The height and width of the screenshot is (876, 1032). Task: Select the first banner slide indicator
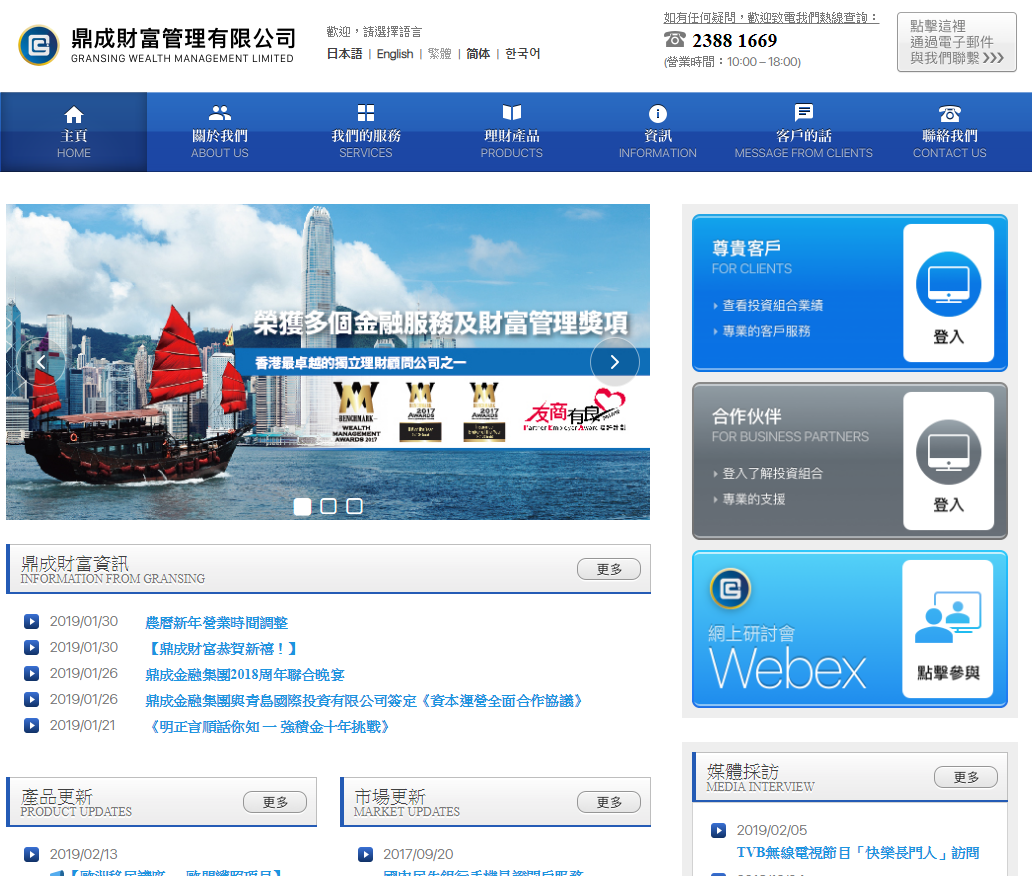[302, 506]
